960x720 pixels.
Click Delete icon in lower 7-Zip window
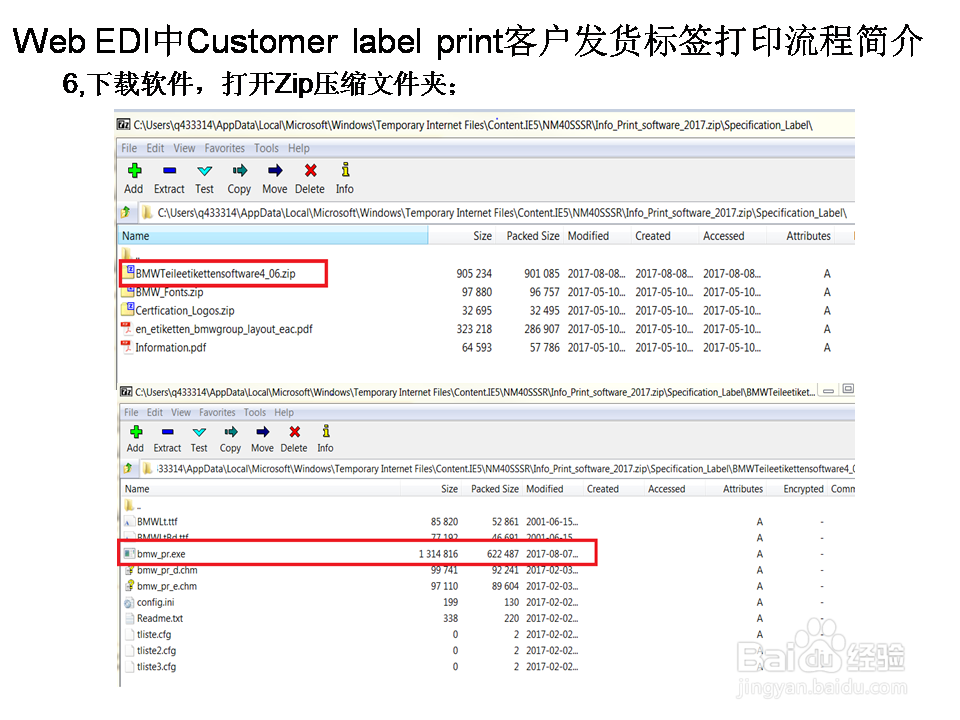(294, 432)
